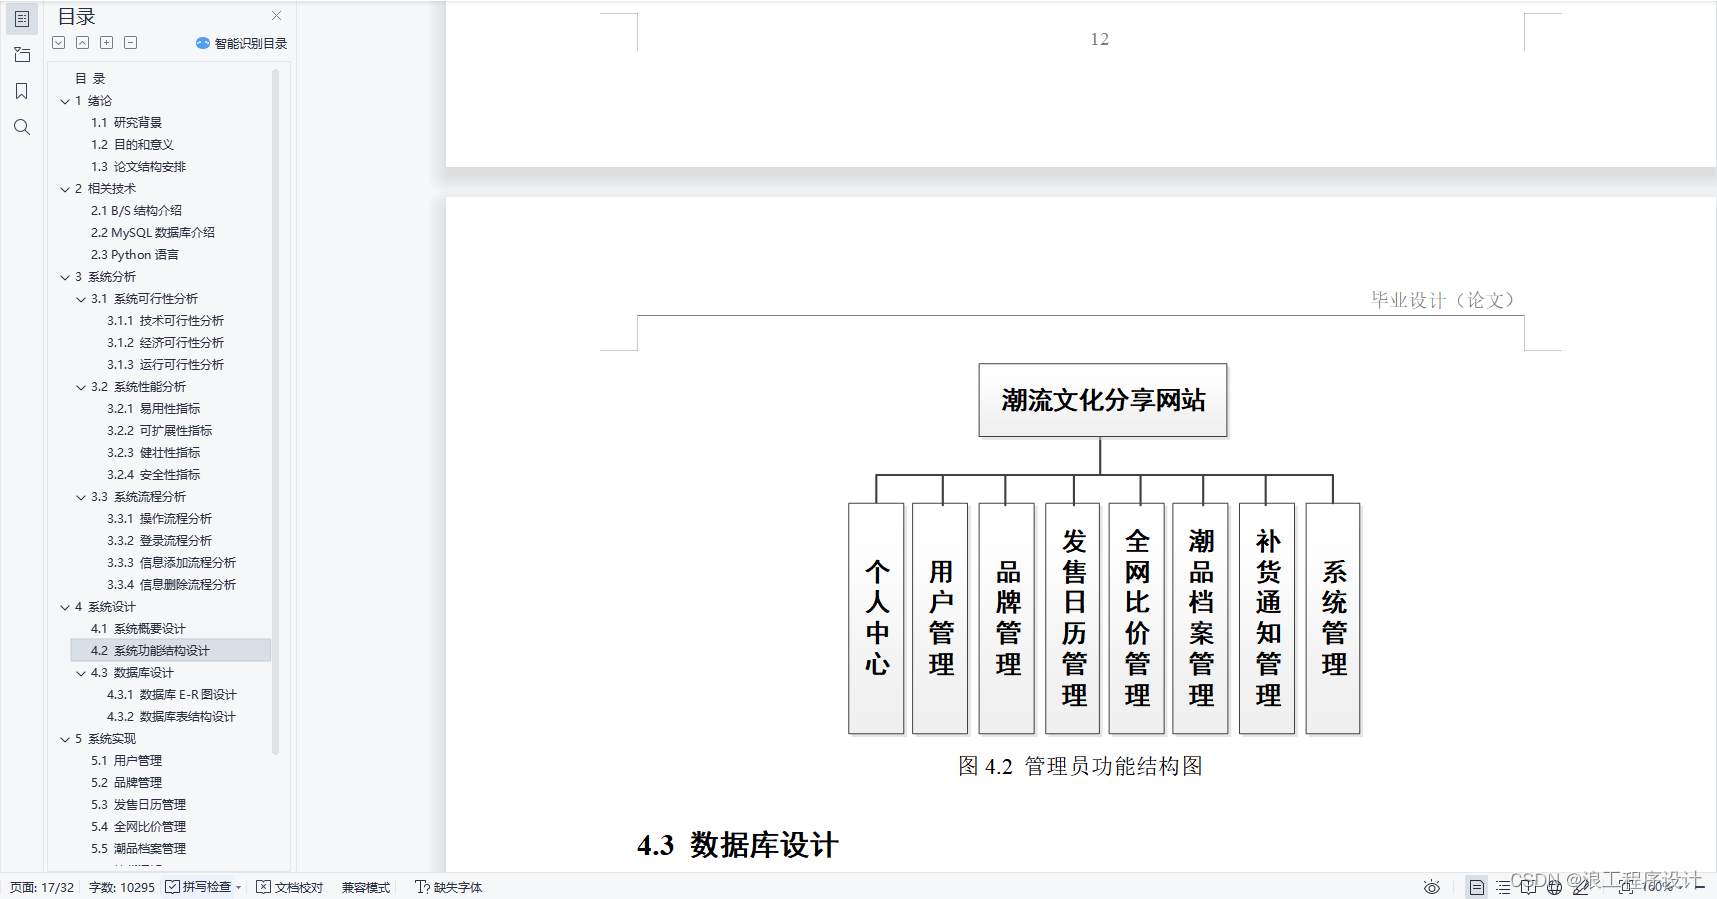Collapse the '2 相关技术' outline section

tap(65, 189)
